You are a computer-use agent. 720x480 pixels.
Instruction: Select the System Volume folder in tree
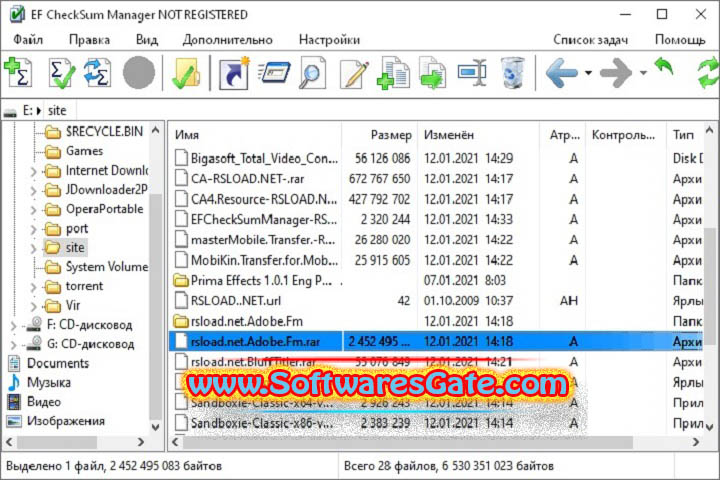coord(96,267)
